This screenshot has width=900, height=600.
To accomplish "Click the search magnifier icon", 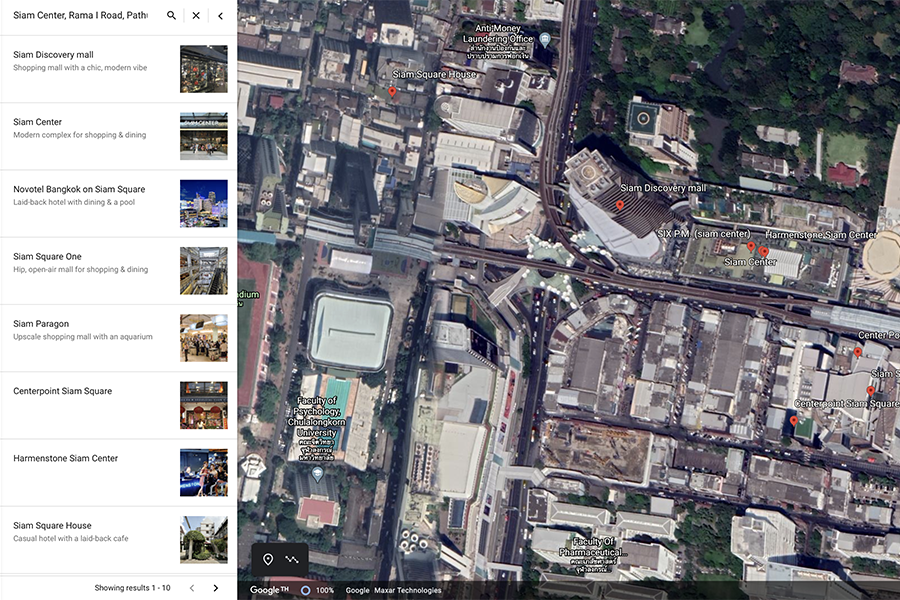I will point(171,16).
